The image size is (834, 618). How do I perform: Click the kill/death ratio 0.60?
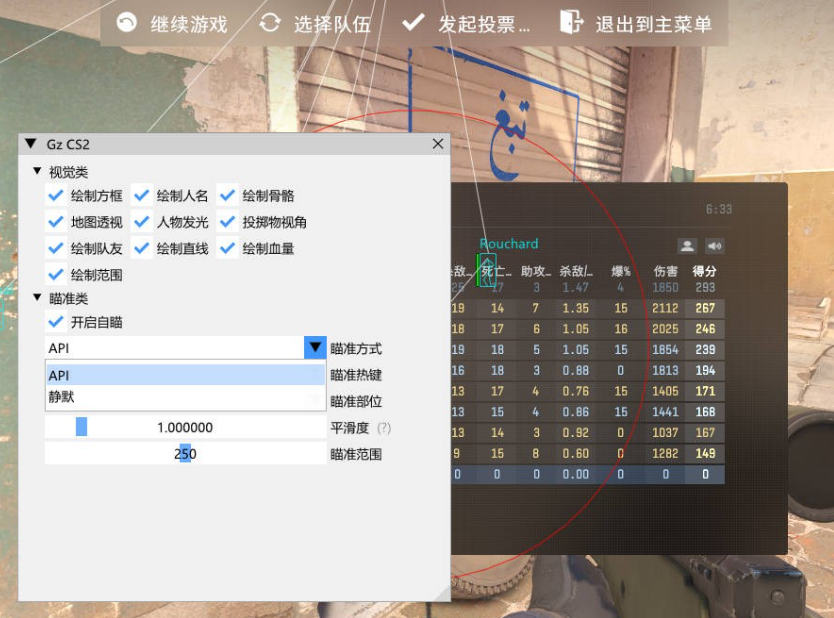pos(576,453)
